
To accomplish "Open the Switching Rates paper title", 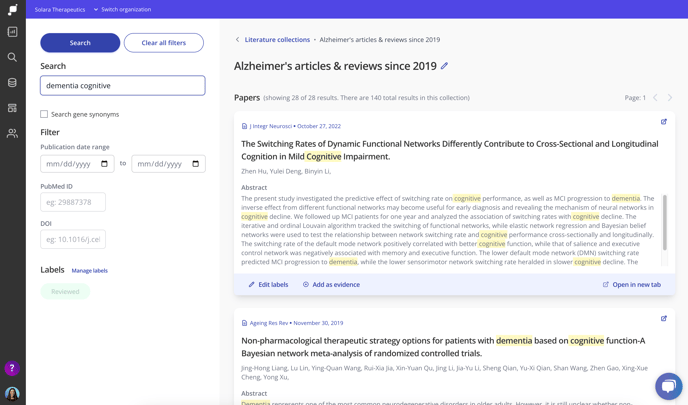I will pyautogui.click(x=450, y=150).
